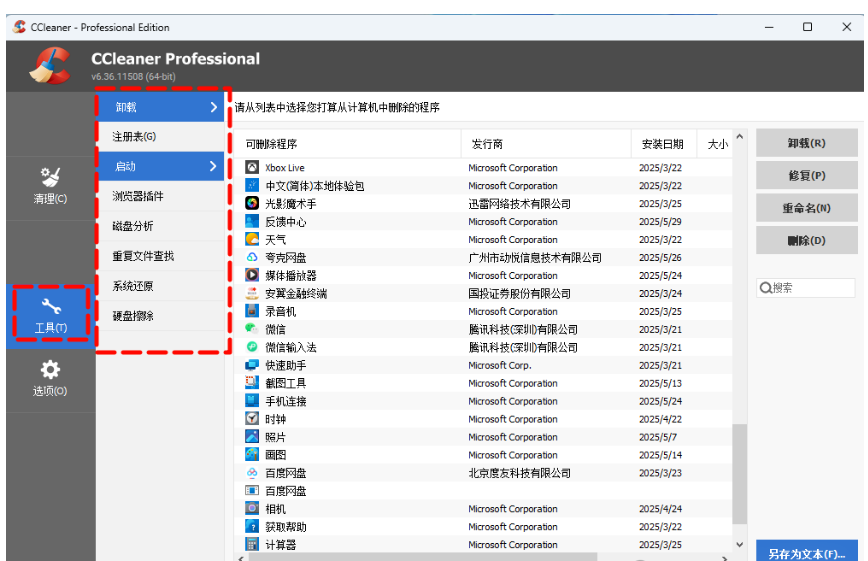Sort by the 可删除程序 column header
868x561 pixels.
point(347,144)
